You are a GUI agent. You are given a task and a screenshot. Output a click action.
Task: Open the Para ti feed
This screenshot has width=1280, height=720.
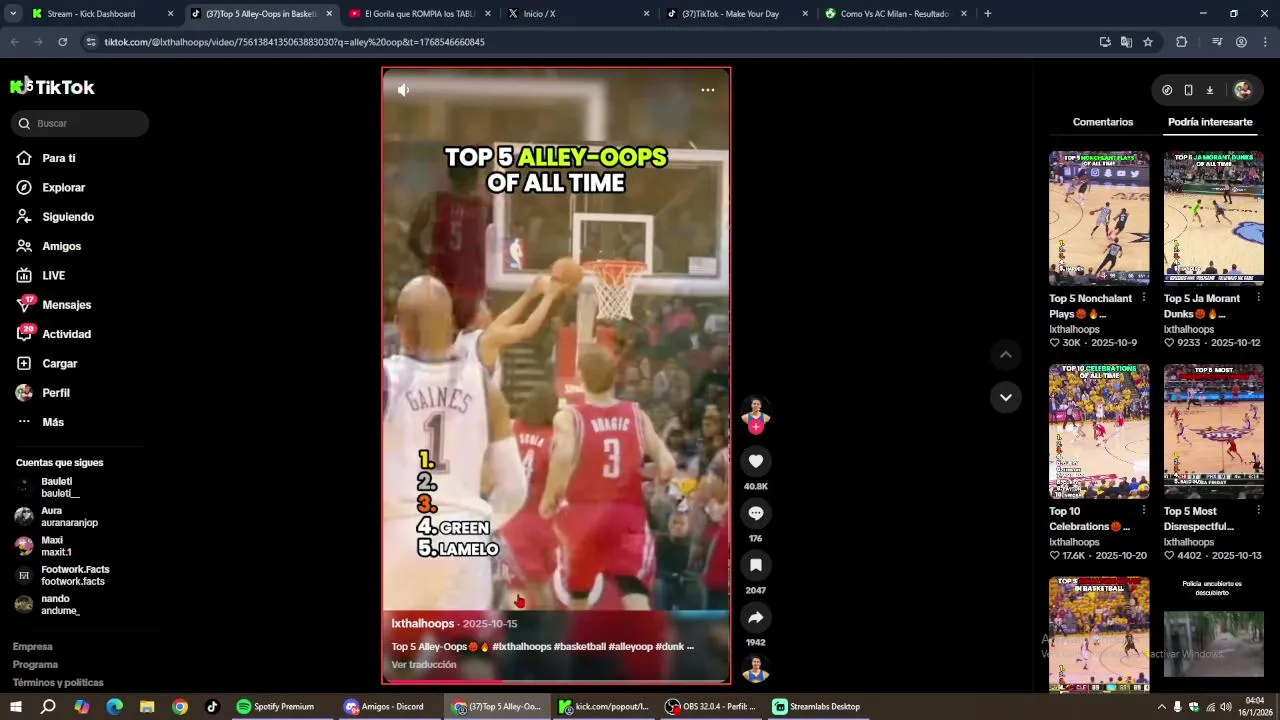pyautogui.click(x=59, y=158)
